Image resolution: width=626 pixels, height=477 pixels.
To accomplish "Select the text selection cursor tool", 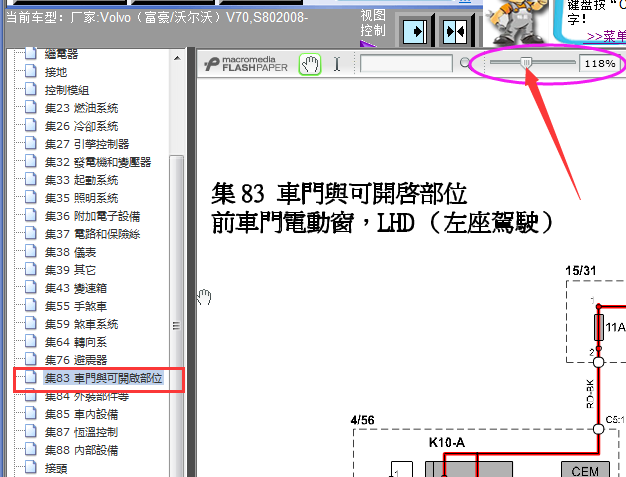I will (x=337, y=64).
